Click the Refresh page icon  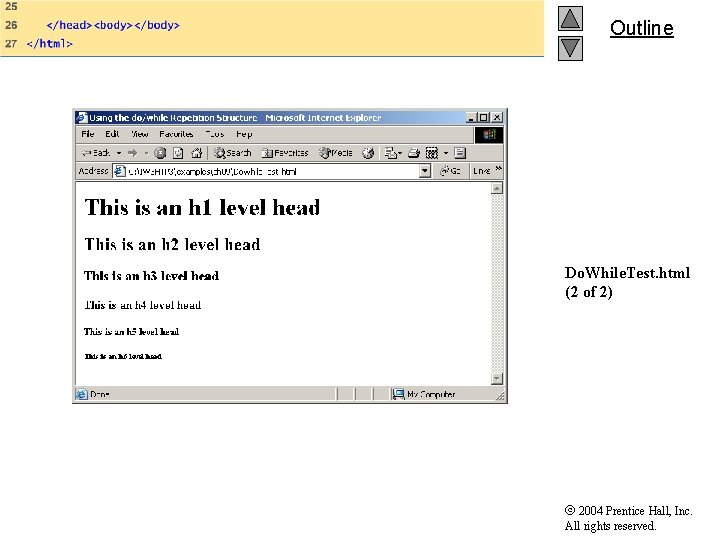click(x=178, y=153)
